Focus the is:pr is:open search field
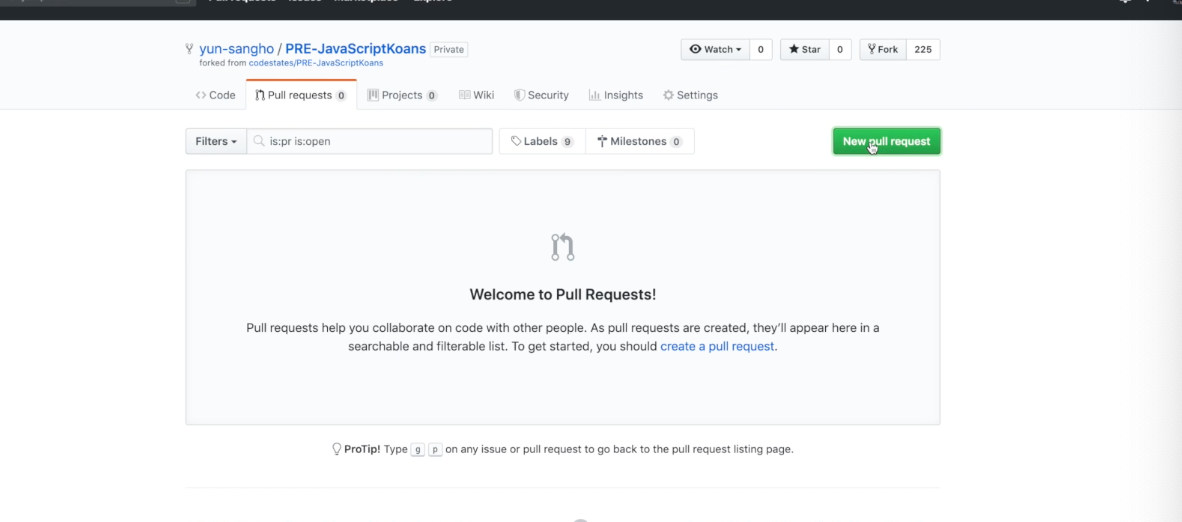This screenshot has width=1182, height=522. [369, 141]
